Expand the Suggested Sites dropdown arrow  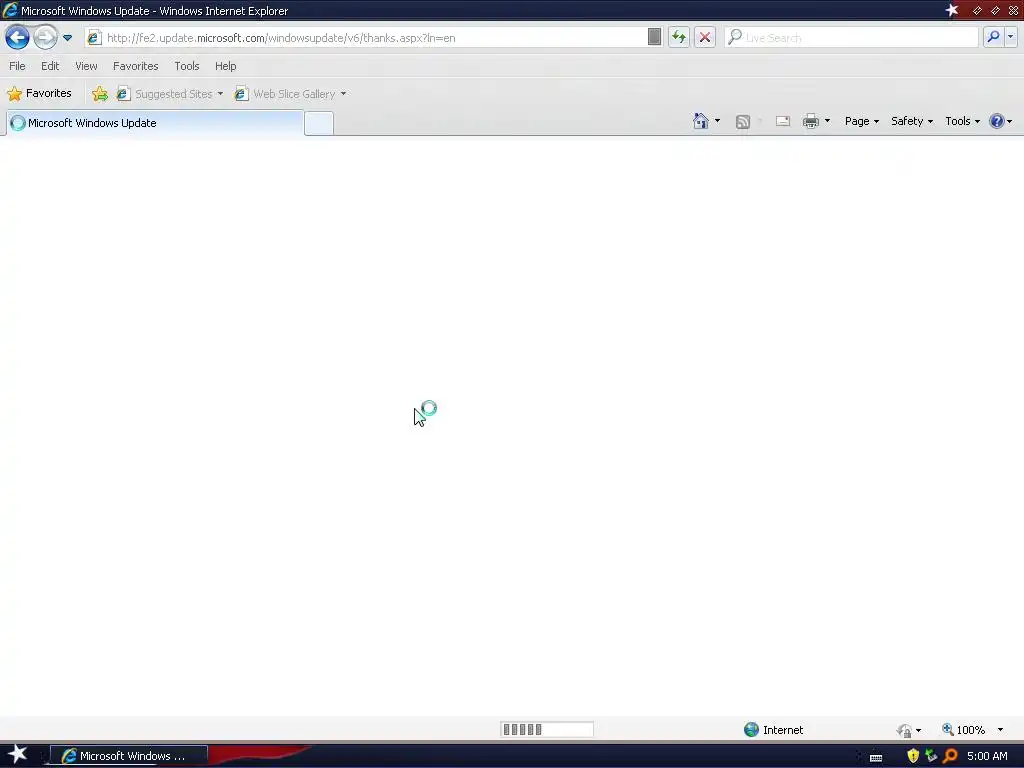220,94
